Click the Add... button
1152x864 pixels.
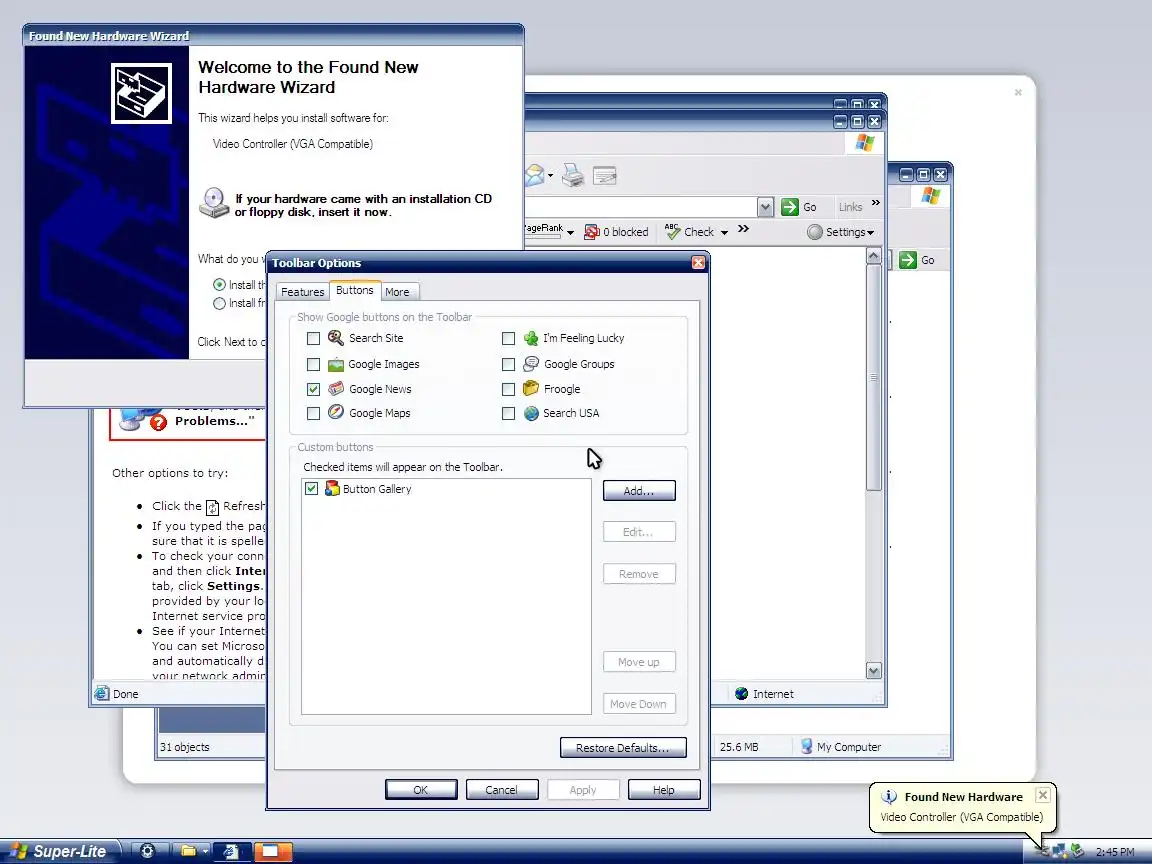point(639,491)
